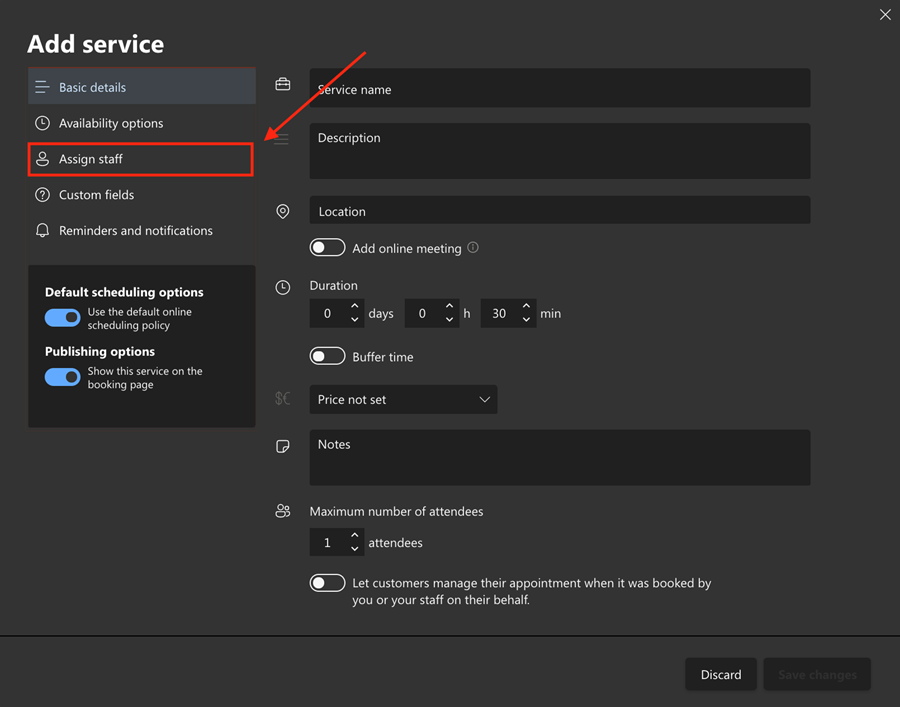Click the sticky note icon beside Notes
900x707 pixels.
[x=282, y=446]
